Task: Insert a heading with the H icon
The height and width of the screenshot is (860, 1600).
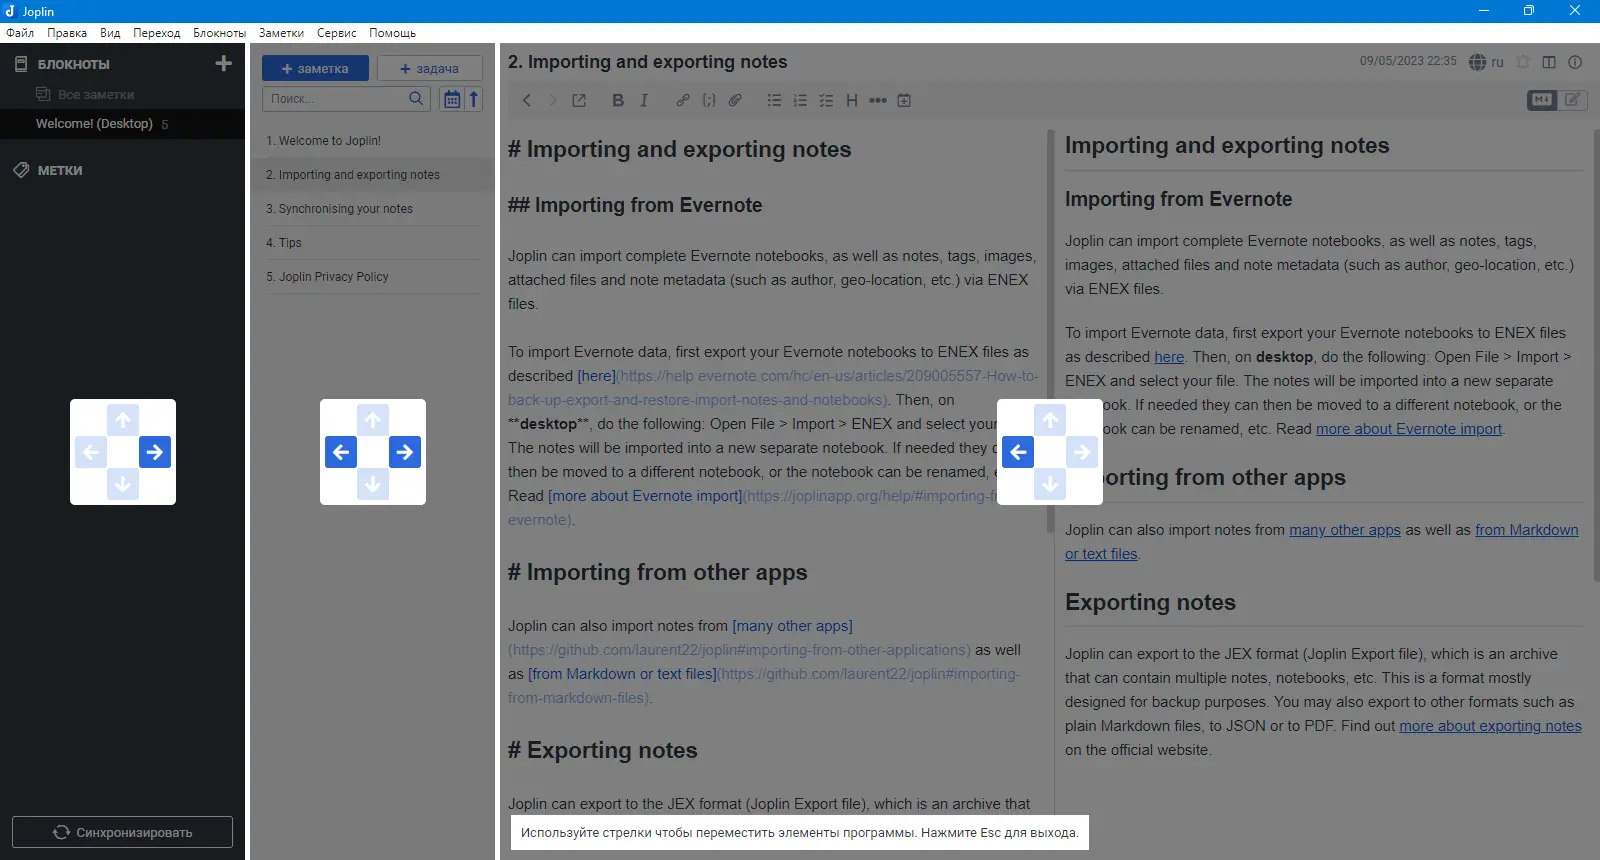Action: tap(852, 100)
